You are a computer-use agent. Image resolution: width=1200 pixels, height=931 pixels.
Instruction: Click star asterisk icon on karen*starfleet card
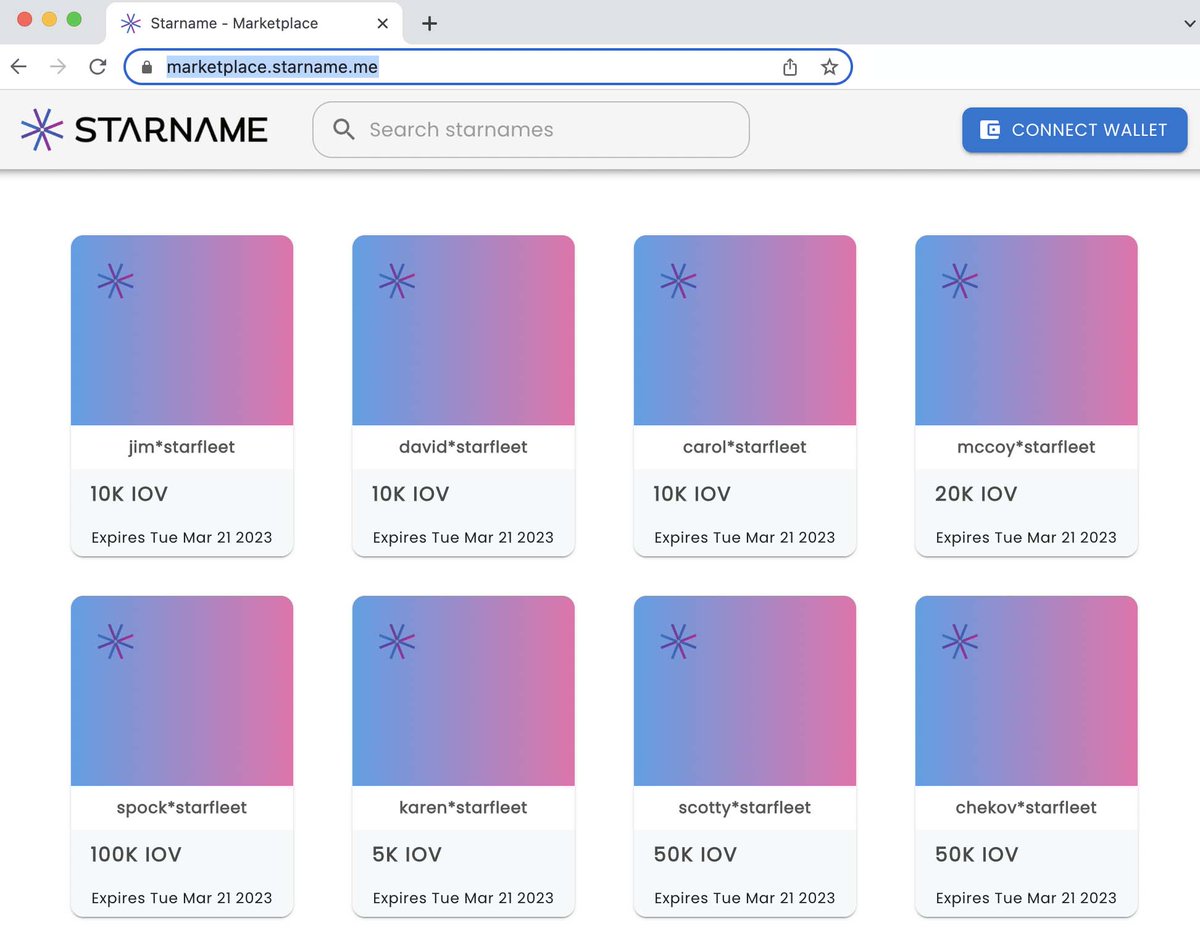click(397, 642)
